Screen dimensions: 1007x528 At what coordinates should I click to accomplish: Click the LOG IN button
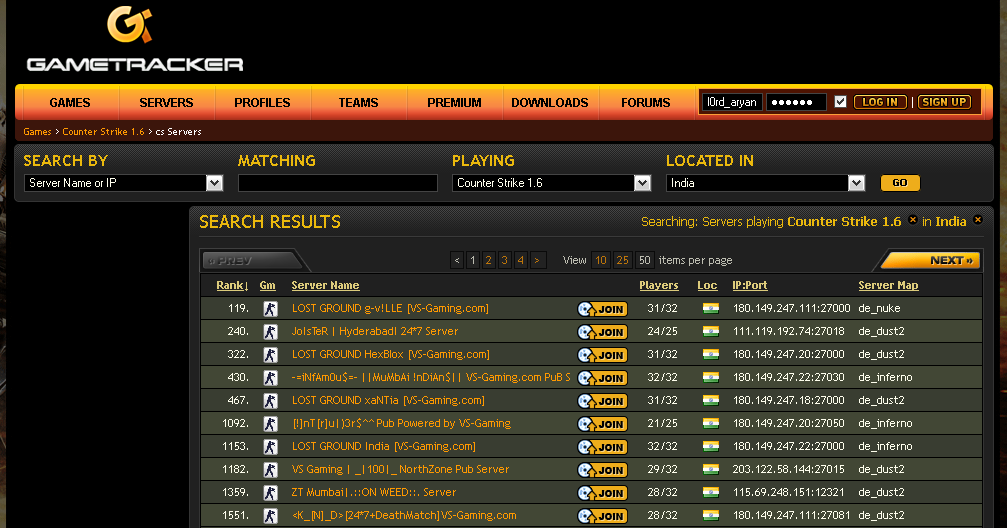[880, 102]
